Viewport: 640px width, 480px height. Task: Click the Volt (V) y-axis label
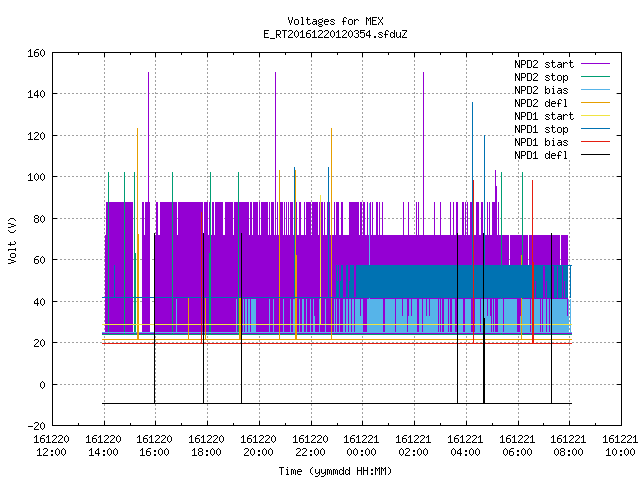pyautogui.click(x=12, y=240)
